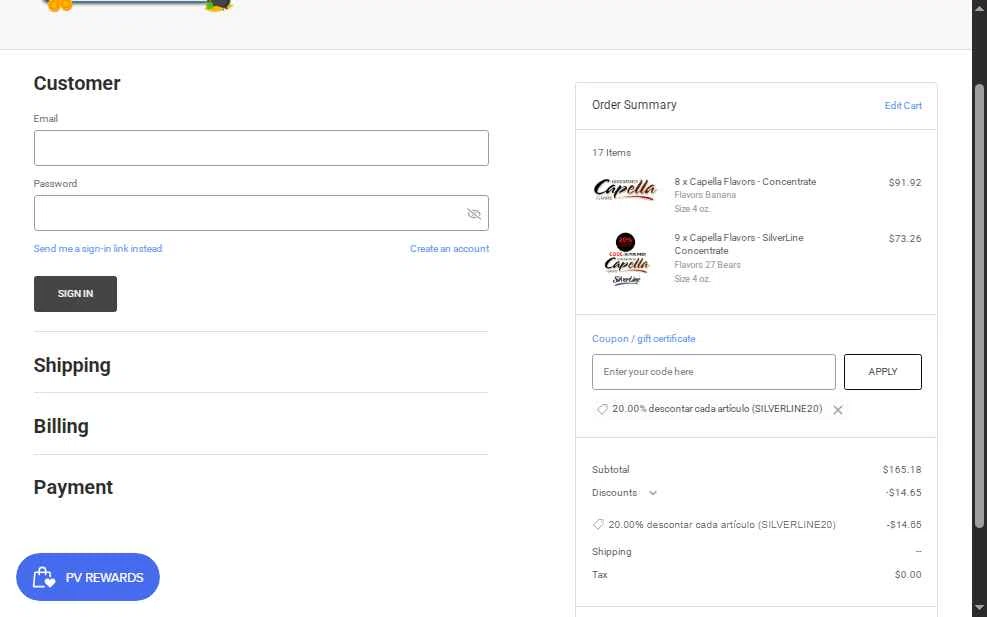This screenshot has height=617, width=987.
Task: Toggle password visibility eye icon
Action: click(x=474, y=214)
